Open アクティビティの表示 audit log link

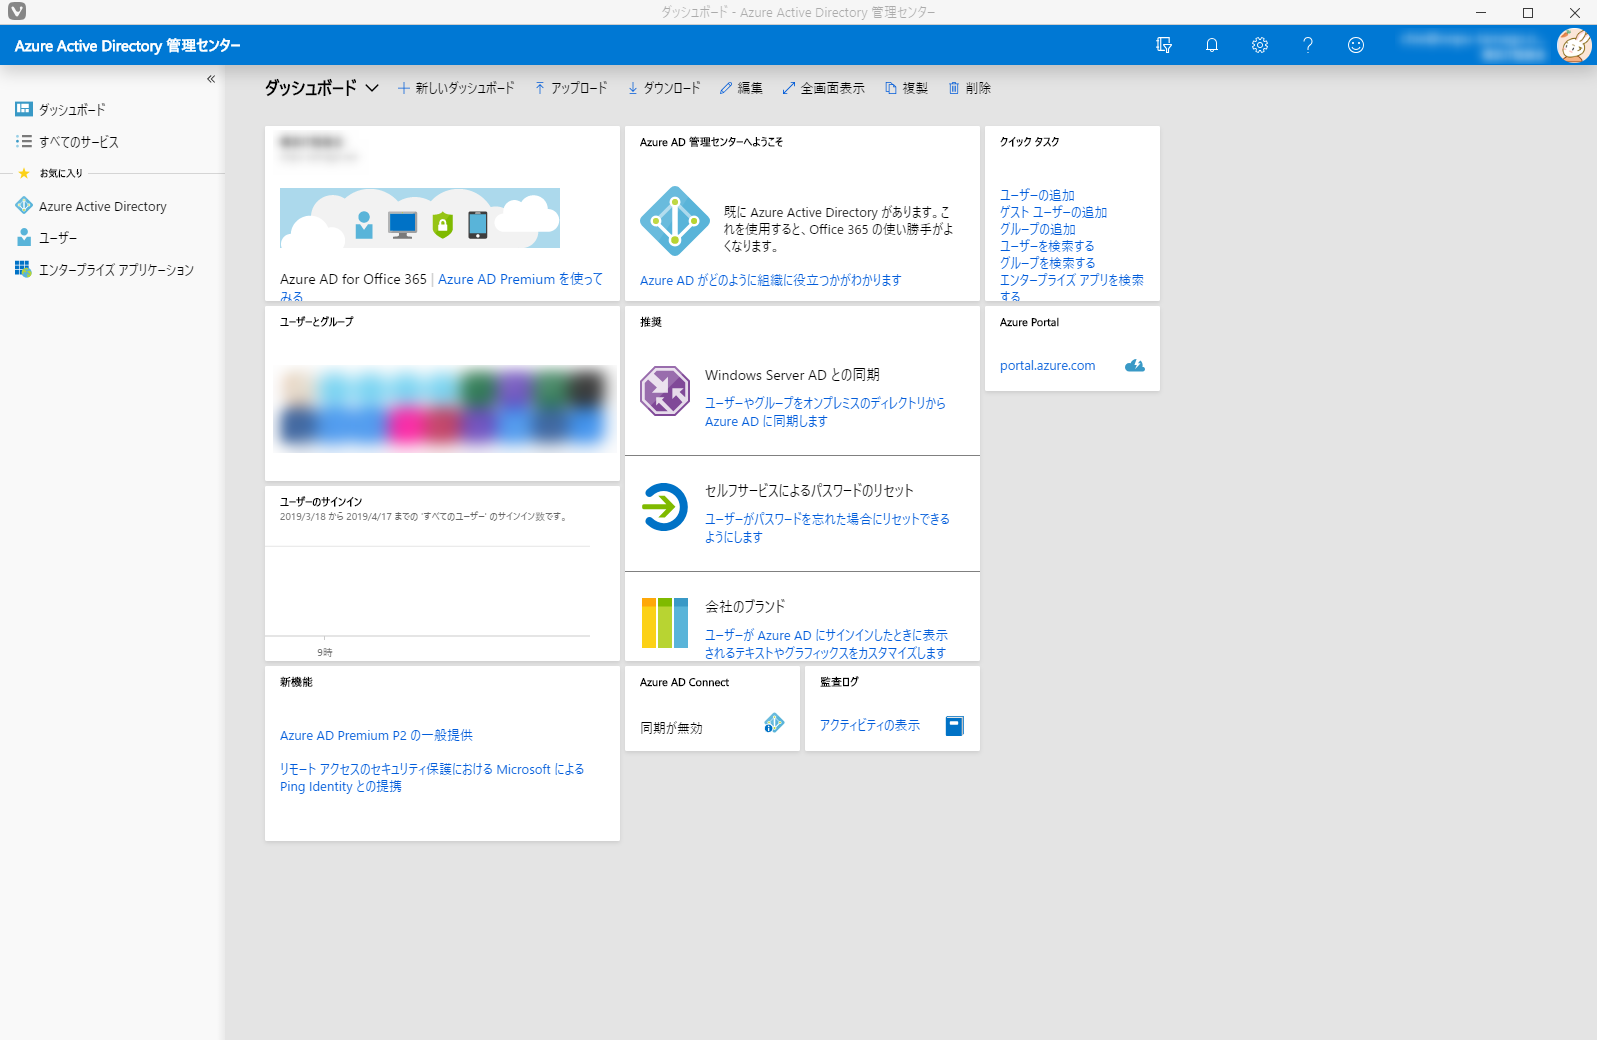coord(870,725)
